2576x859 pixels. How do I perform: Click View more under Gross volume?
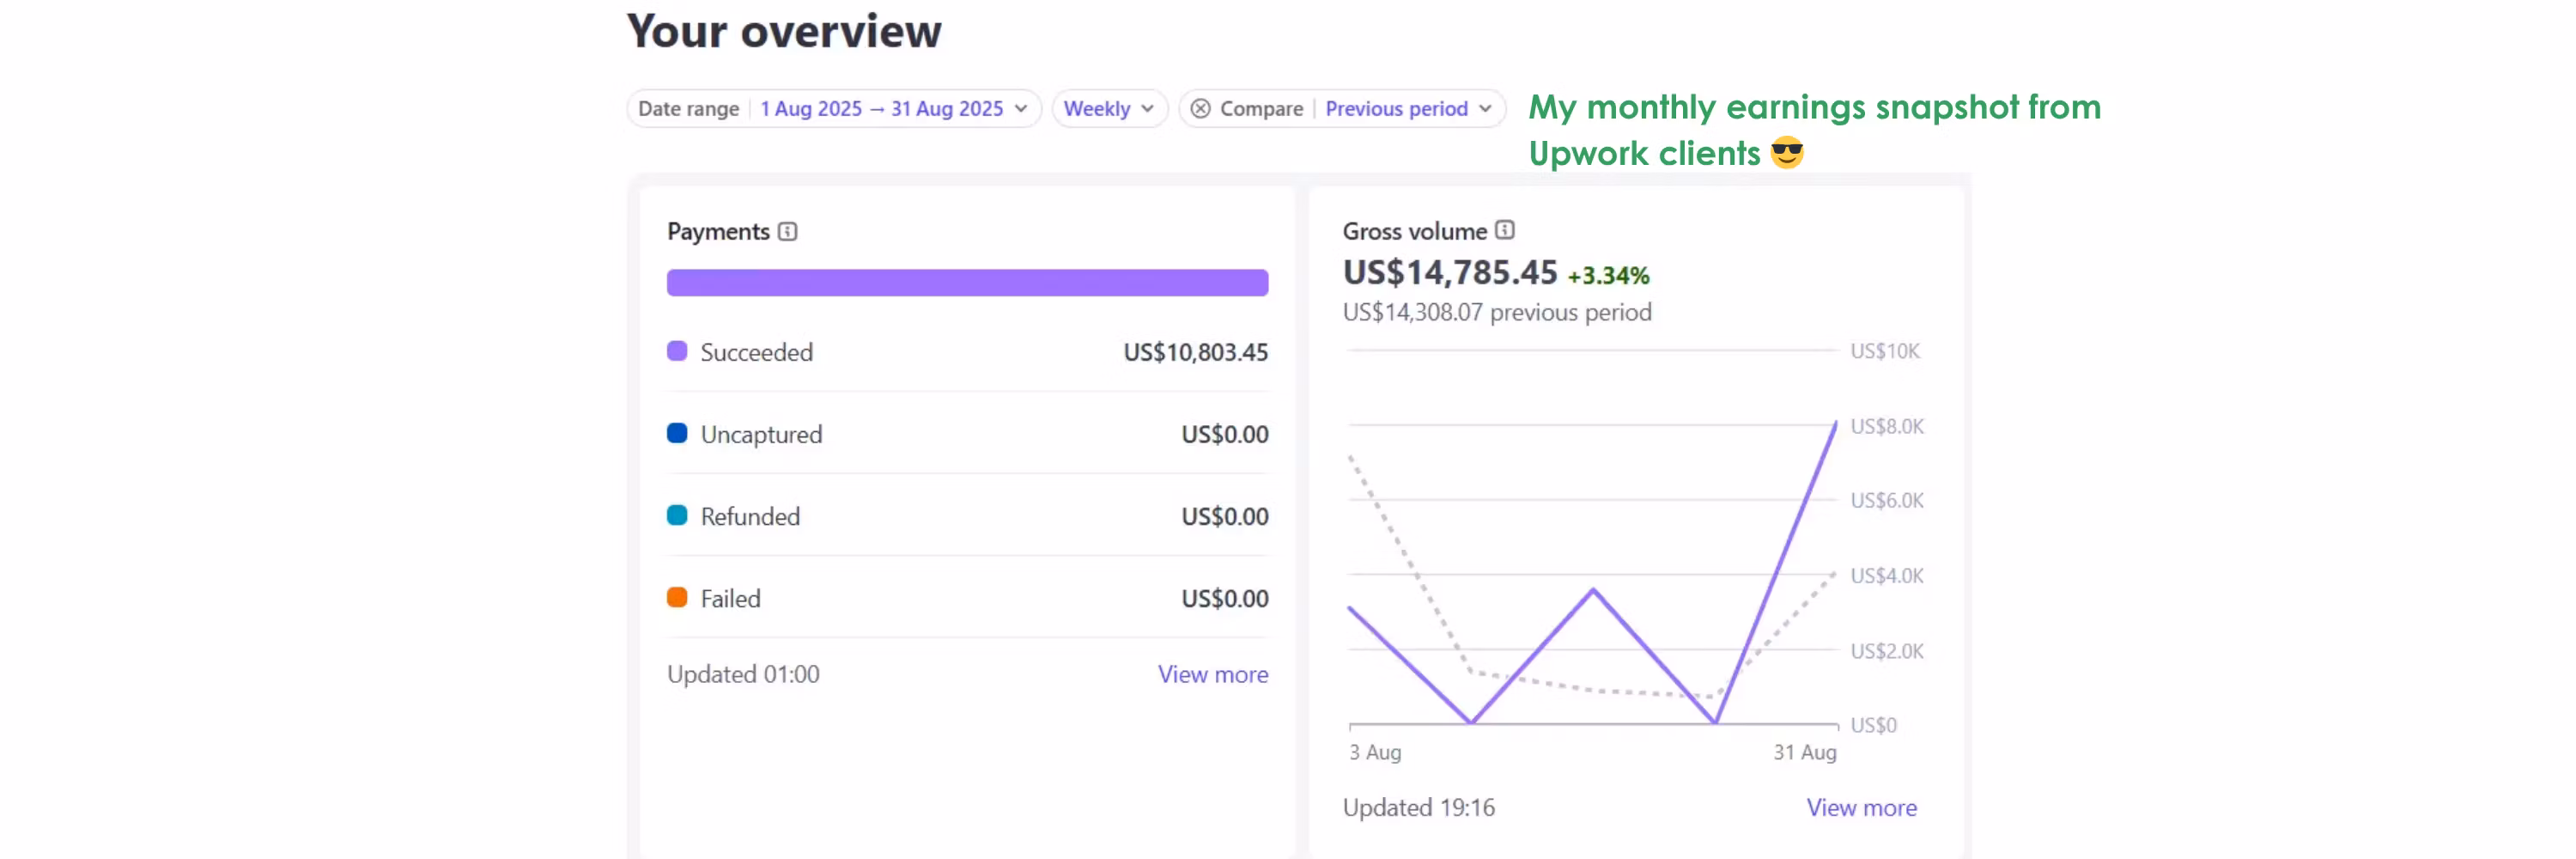pos(1860,807)
